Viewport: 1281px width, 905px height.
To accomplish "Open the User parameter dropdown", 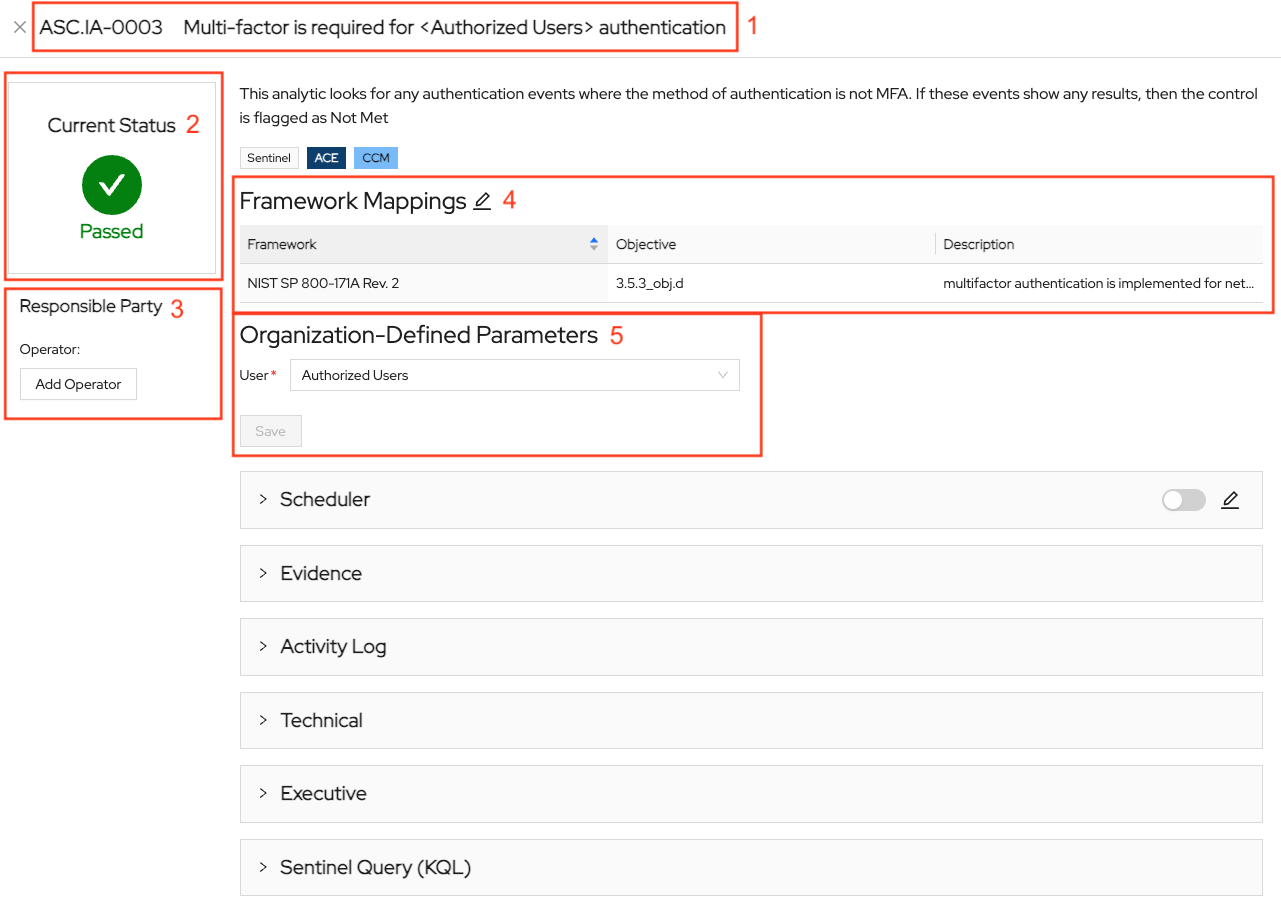I will pyautogui.click(x=515, y=375).
